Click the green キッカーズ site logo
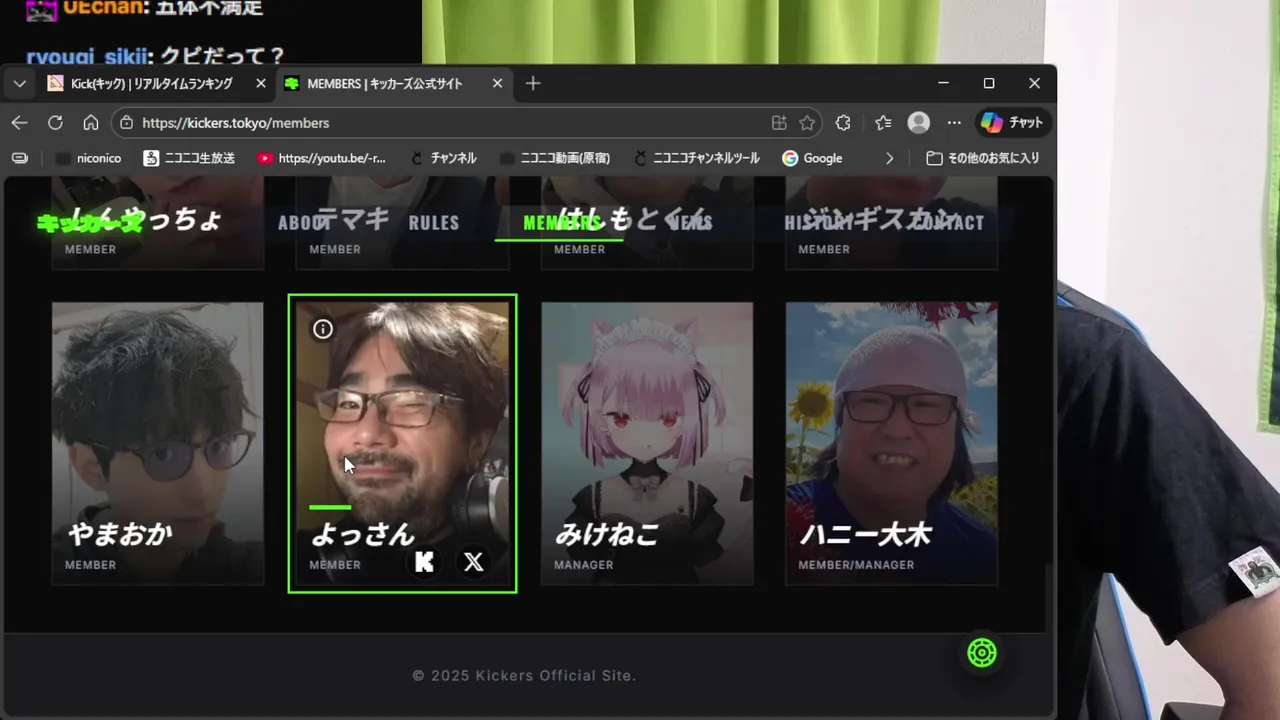Image resolution: width=1280 pixels, height=720 pixels. pos(89,223)
